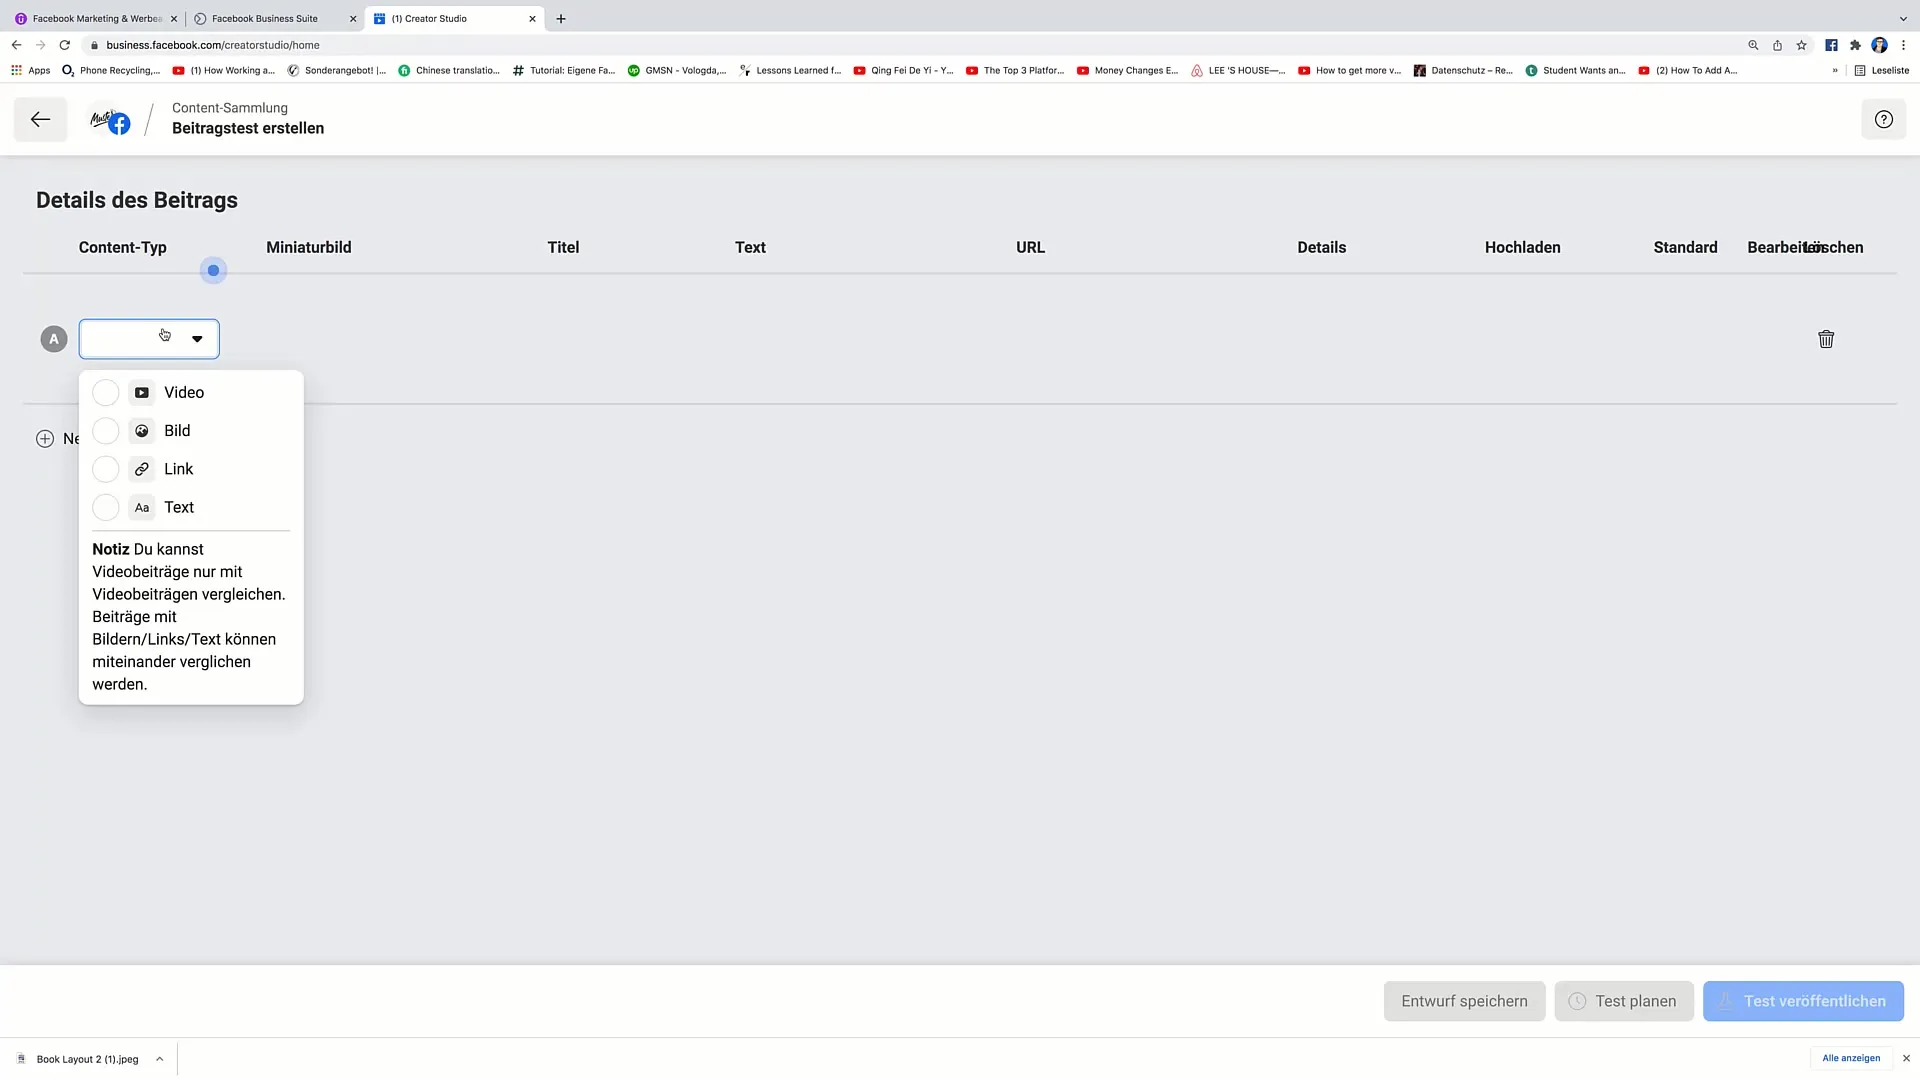1920x1080 pixels.
Task: Click the help question mark icon
Action: 1884,119
